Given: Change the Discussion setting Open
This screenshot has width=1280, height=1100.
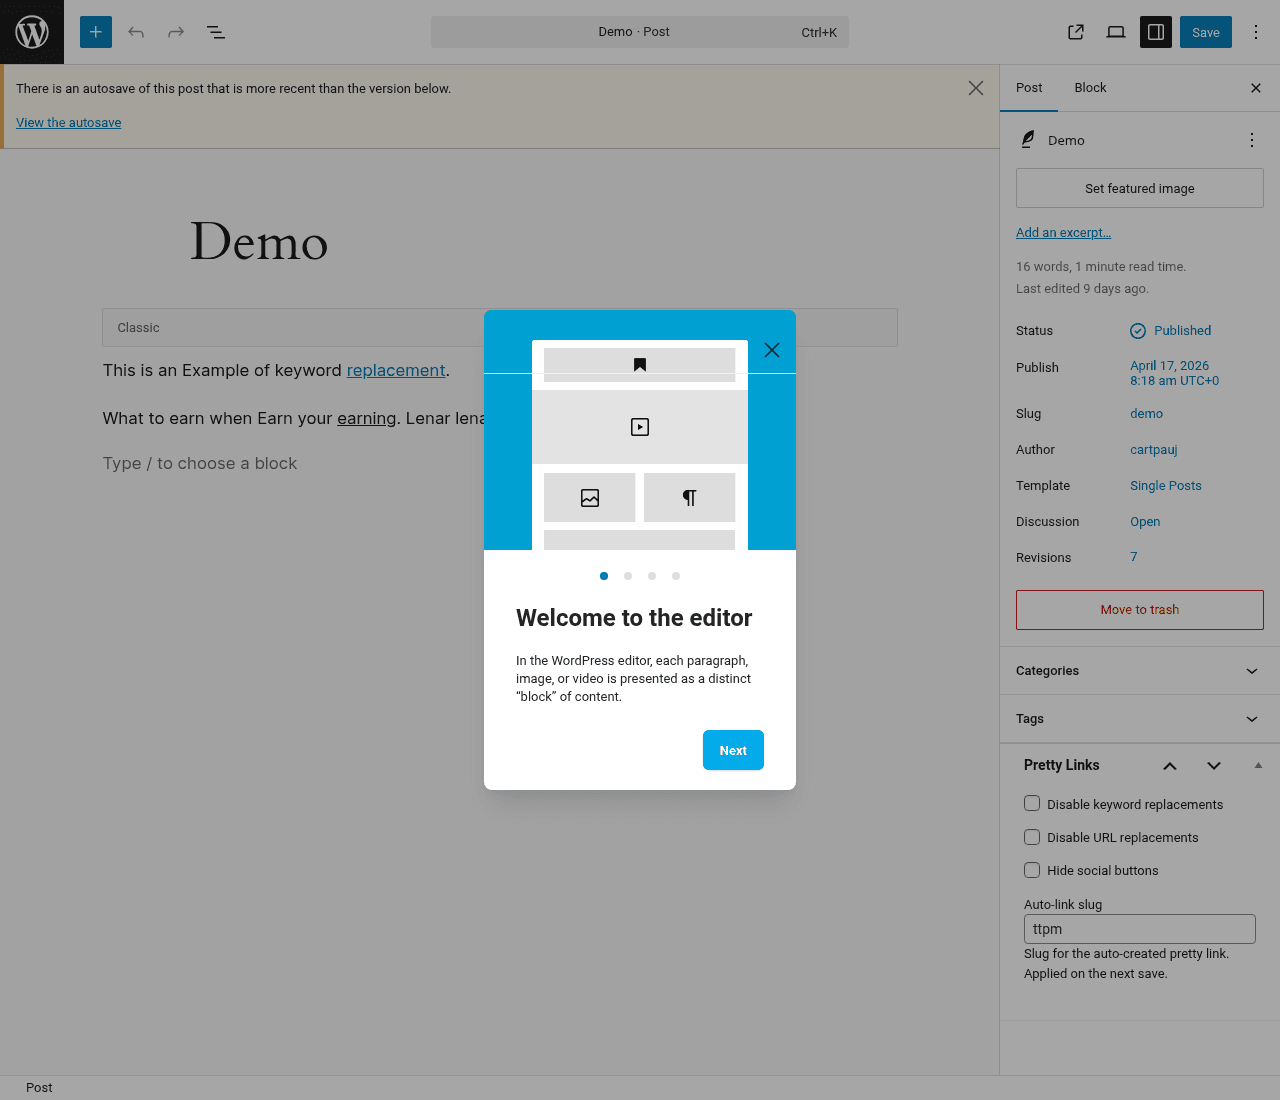Looking at the screenshot, I should click(1145, 522).
